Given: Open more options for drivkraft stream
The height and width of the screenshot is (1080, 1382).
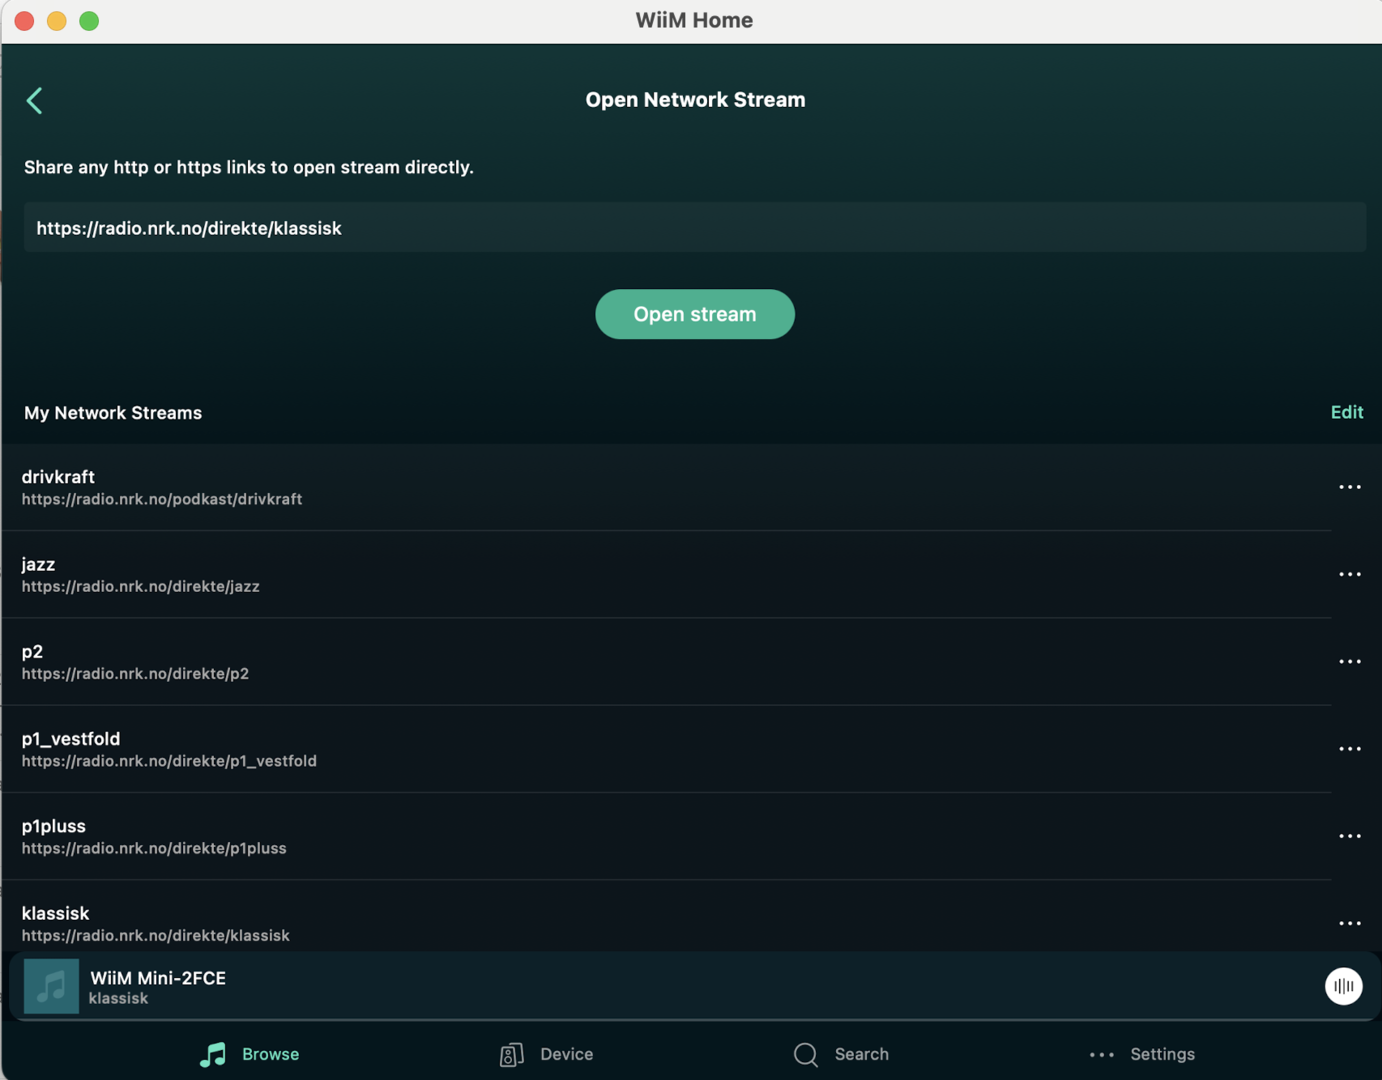Looking at the screenshot, I should pos(1350,487).
